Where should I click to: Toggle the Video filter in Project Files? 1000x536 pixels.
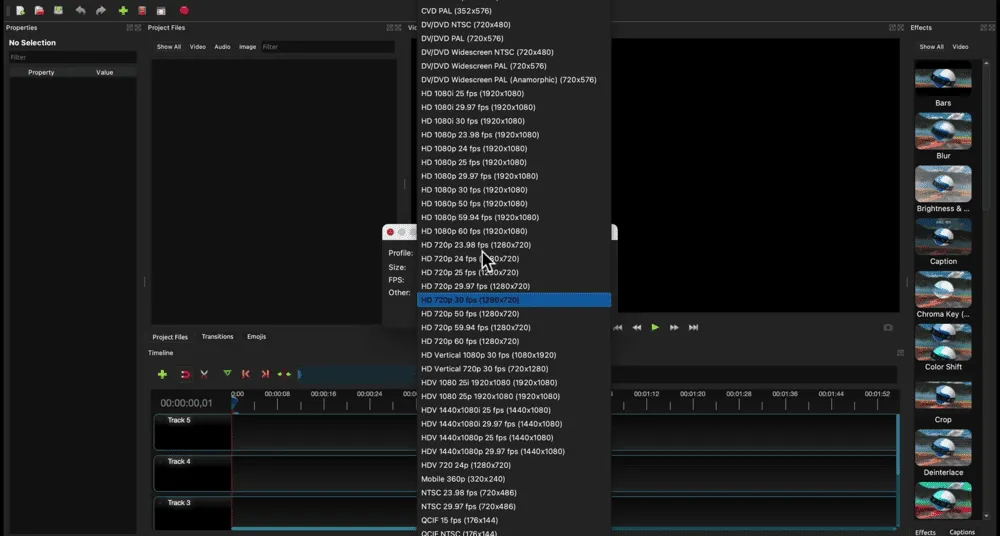(198, 47)
